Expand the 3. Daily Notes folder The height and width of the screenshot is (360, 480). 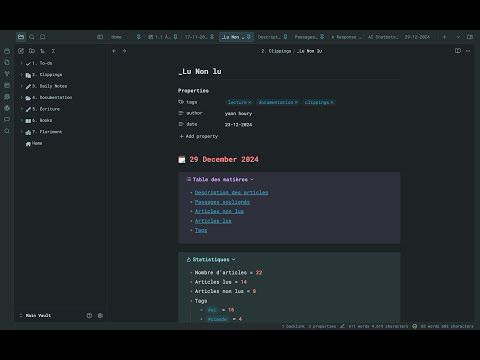(22, 86)
